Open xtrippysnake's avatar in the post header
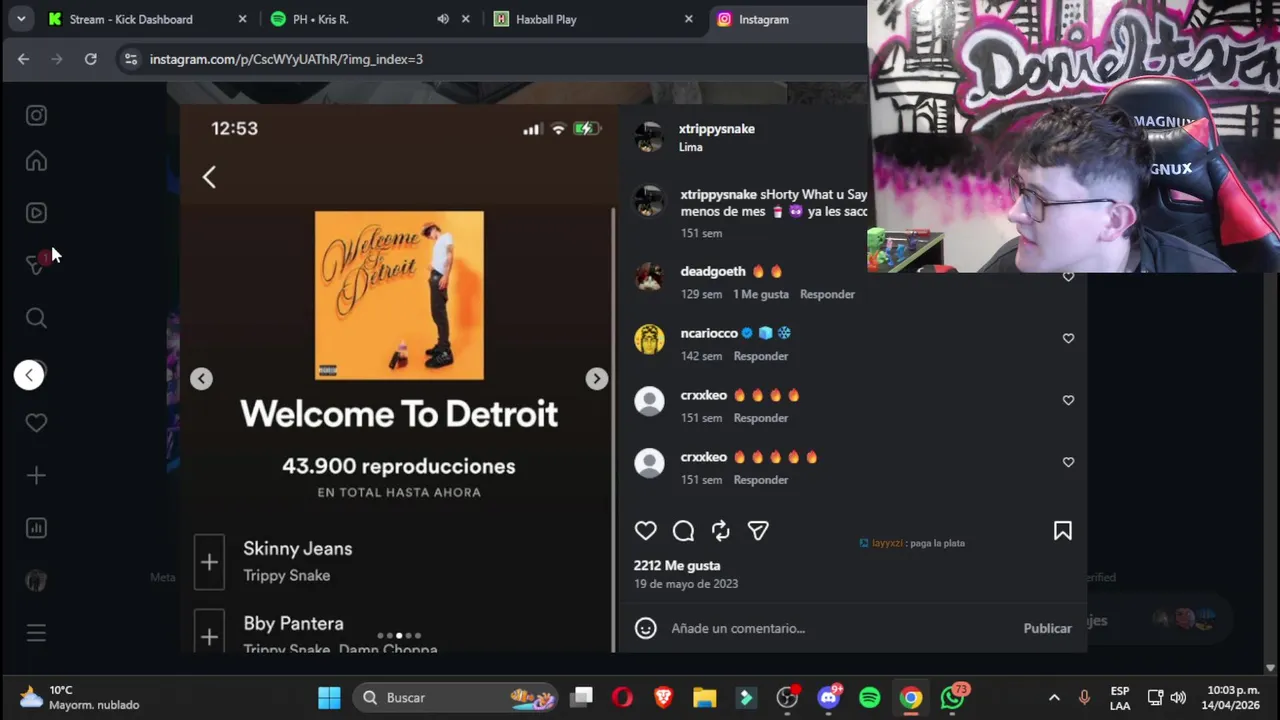 point(649,137)
